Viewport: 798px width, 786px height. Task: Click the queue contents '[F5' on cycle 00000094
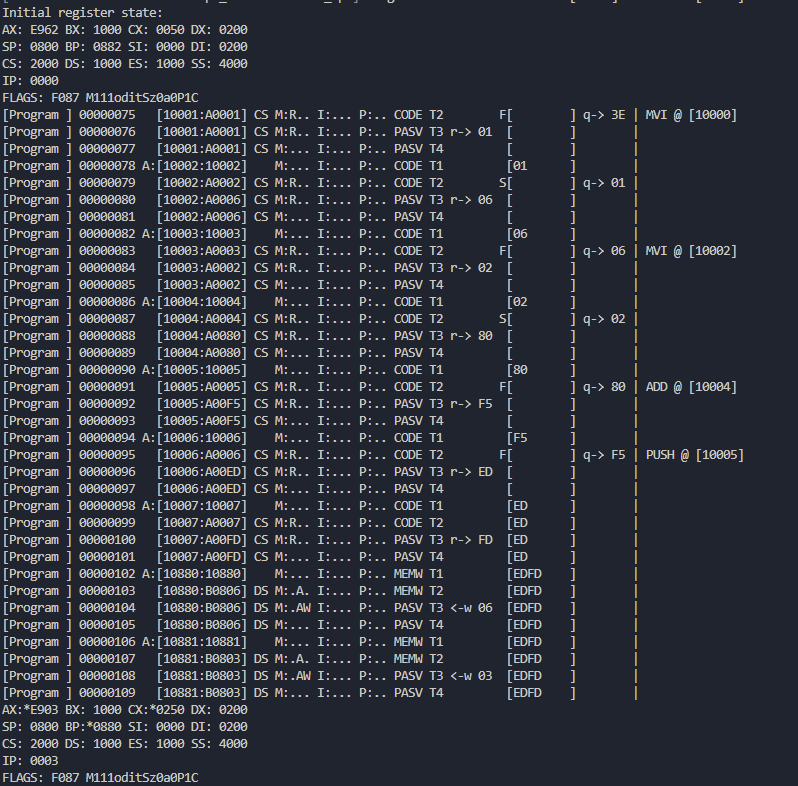[517, 438]
